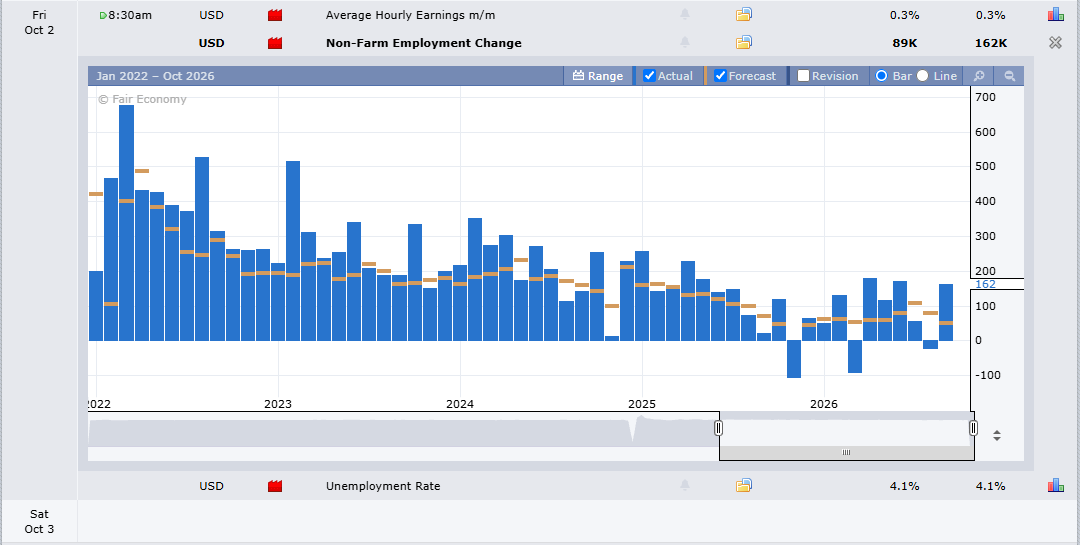
Task: Zoom in on the chart
Action: pyautogui.click(x=979, y=76)
